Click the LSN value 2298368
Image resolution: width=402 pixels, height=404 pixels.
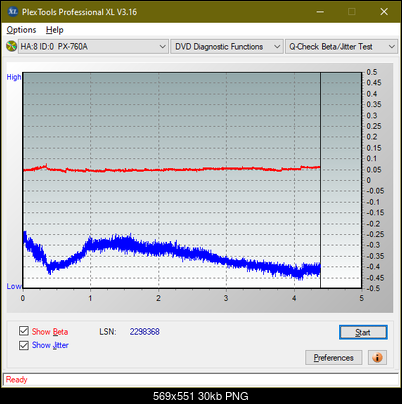tap(145, 332)
